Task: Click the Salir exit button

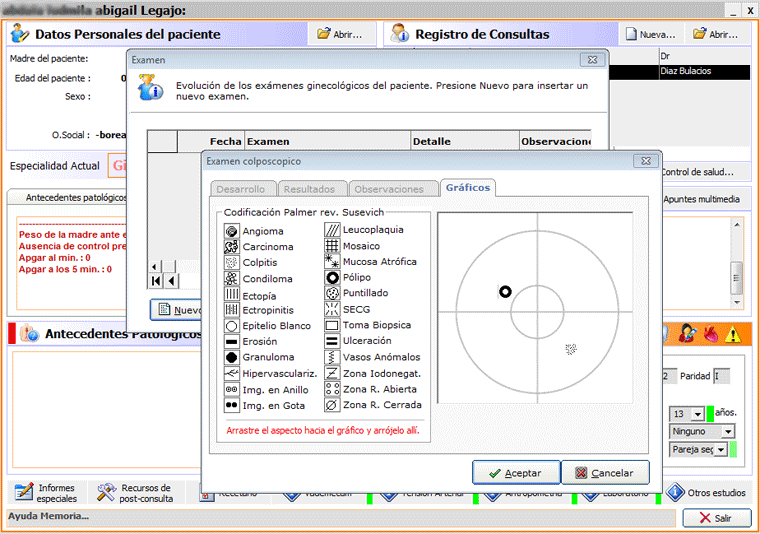Action: 716,518
